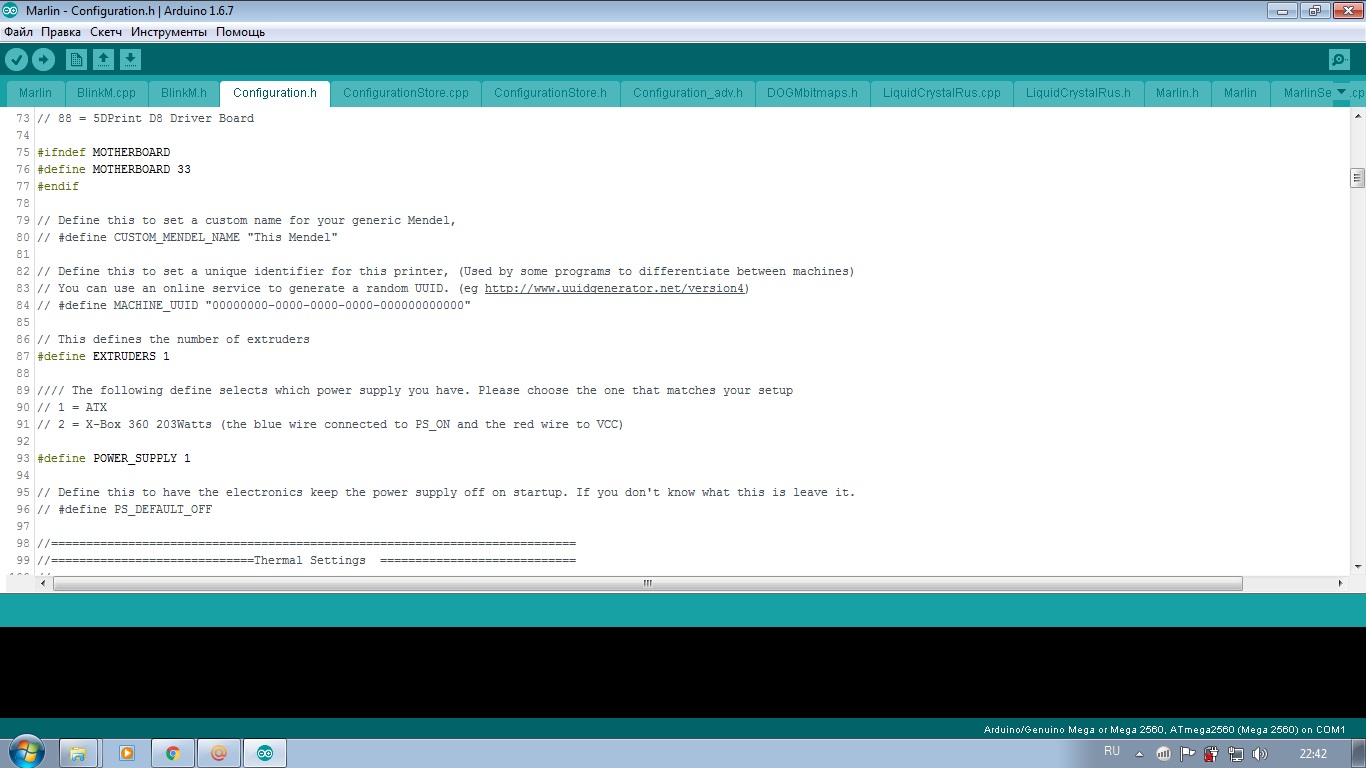Switch to the Marlin tab after Marlin.h
This screenshot has height=768, width=1366.
pyautogui.click(x=1240, y=93)
